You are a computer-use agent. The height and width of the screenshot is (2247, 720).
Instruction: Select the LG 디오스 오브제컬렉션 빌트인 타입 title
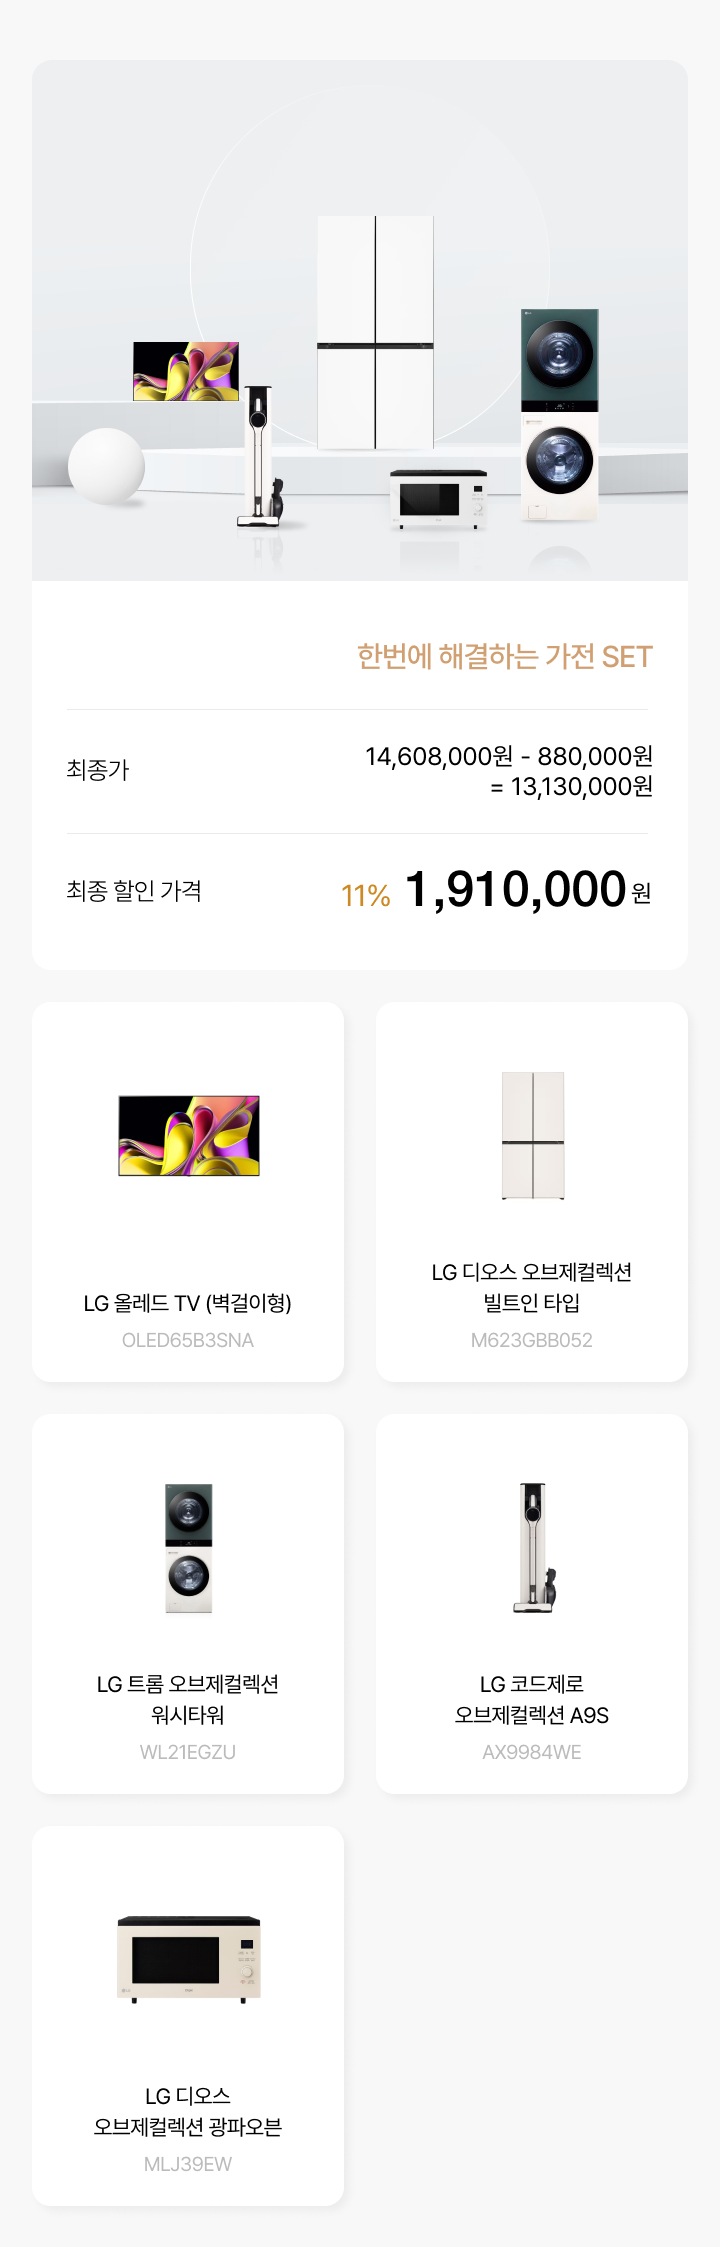532,1287
